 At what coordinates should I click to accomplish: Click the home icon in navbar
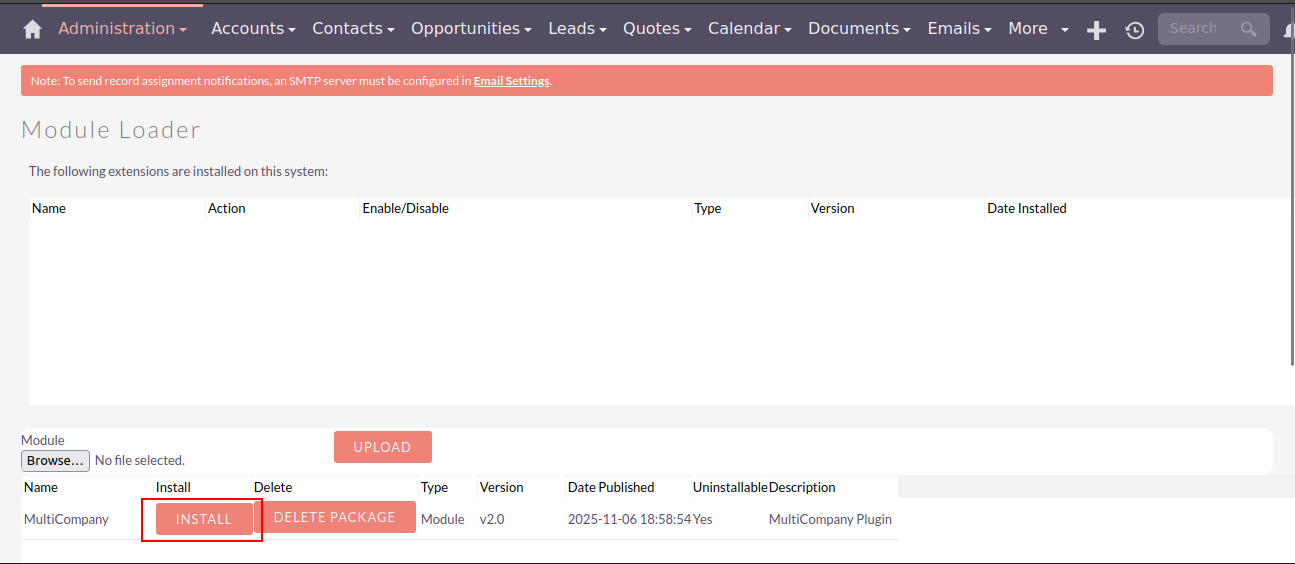pyautogui.click(x=32, y=29)
